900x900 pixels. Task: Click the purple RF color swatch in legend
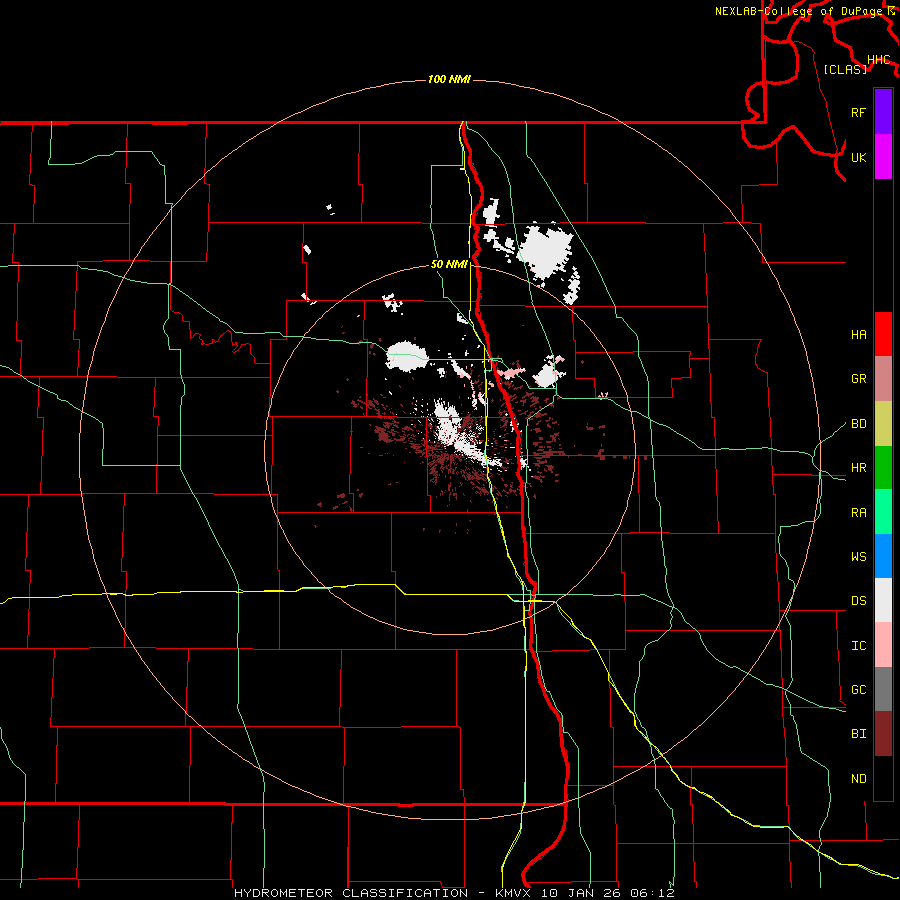[883, 112]
